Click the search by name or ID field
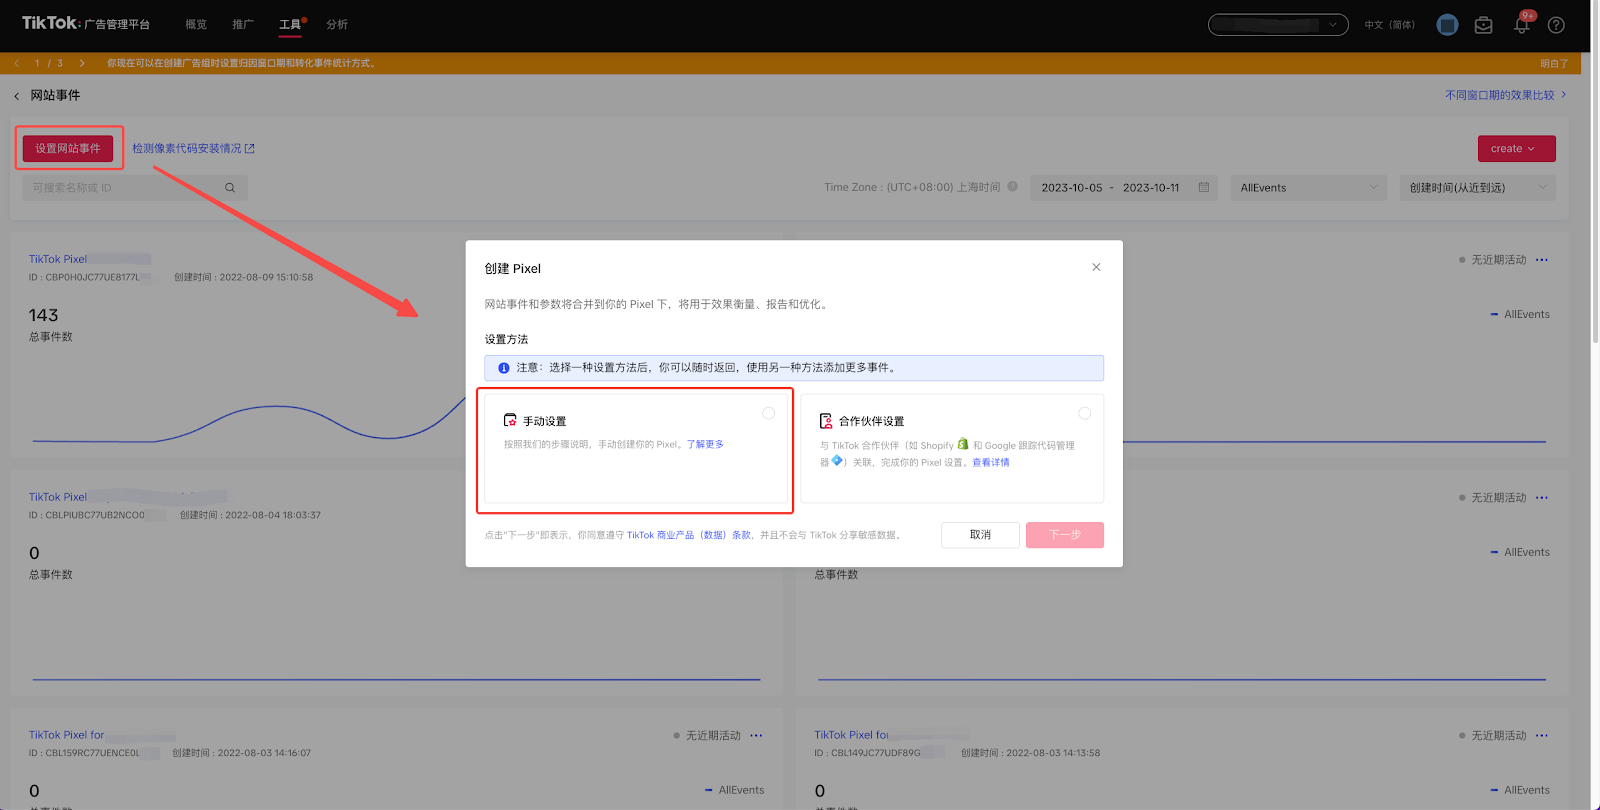This screenshot has height=810, width=1600. click(135, 187)
